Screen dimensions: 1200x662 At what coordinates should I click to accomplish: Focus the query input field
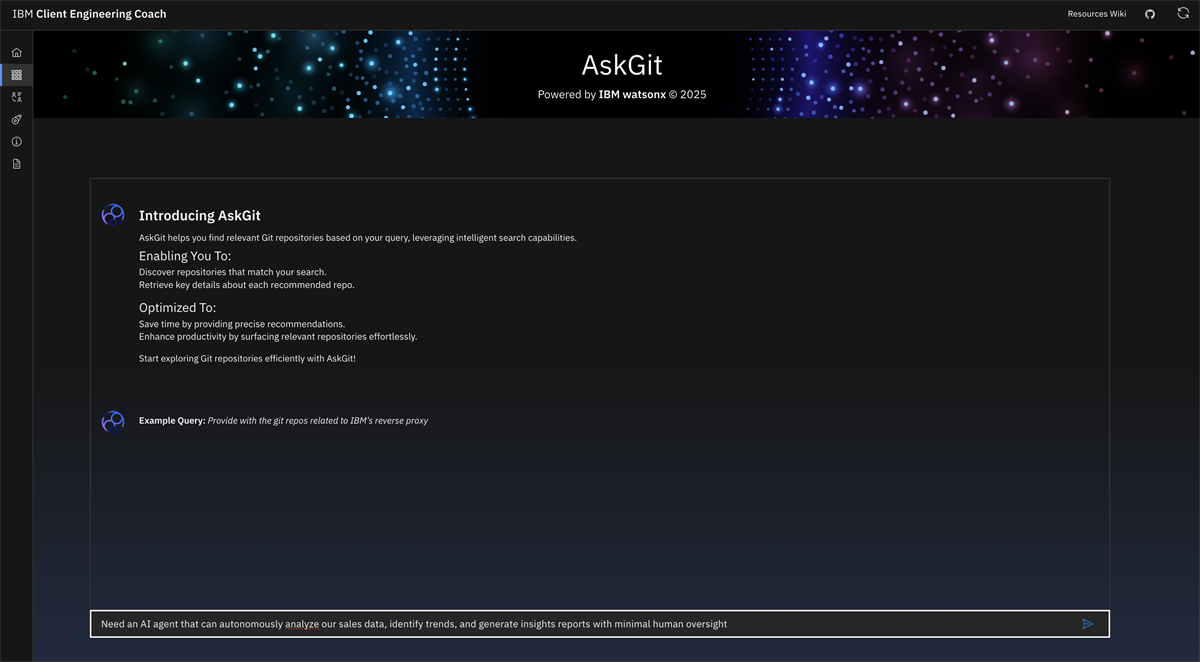click(600, 624)
